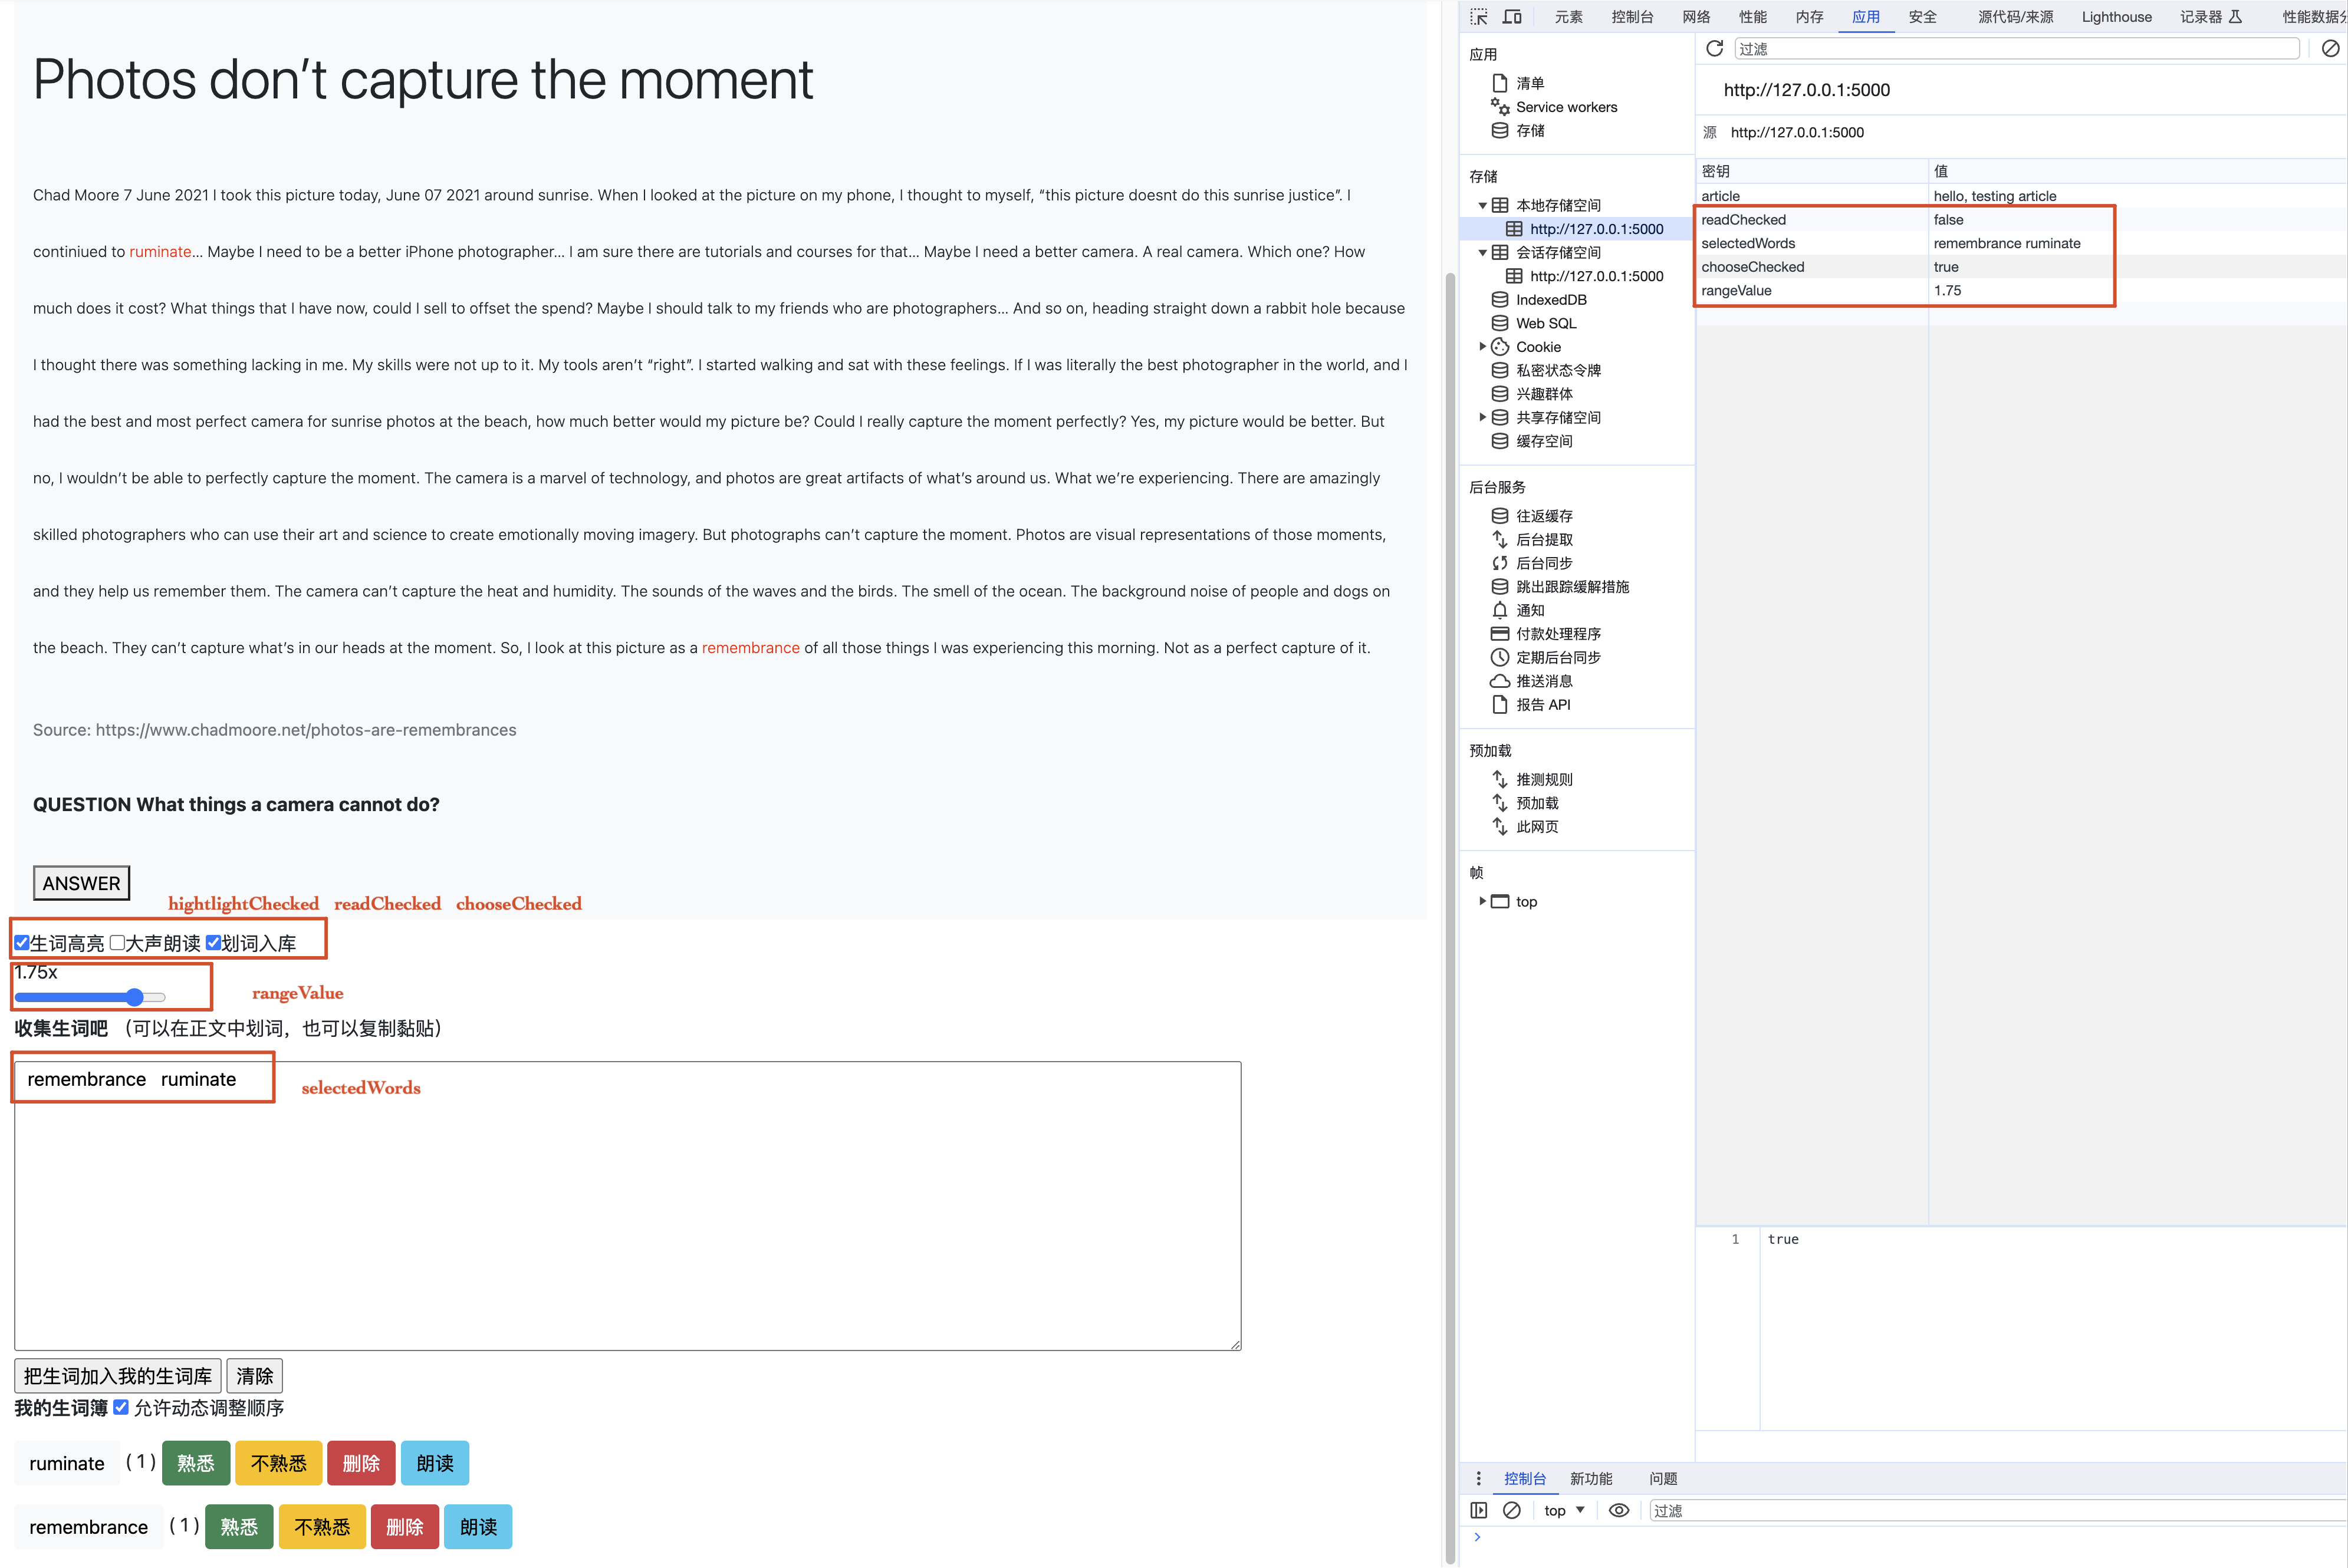Click the clear console icon

(x=1512, y=1510)
